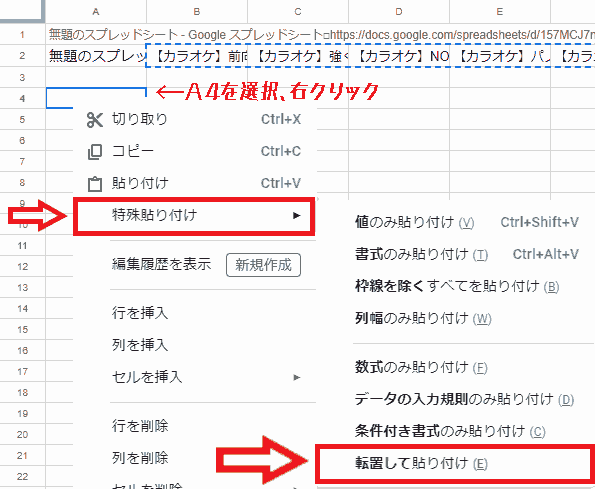This screenshot has width=595, height=489.
Task: Click cell B2 【カラオケ】前向
Action: coord(197,56)
